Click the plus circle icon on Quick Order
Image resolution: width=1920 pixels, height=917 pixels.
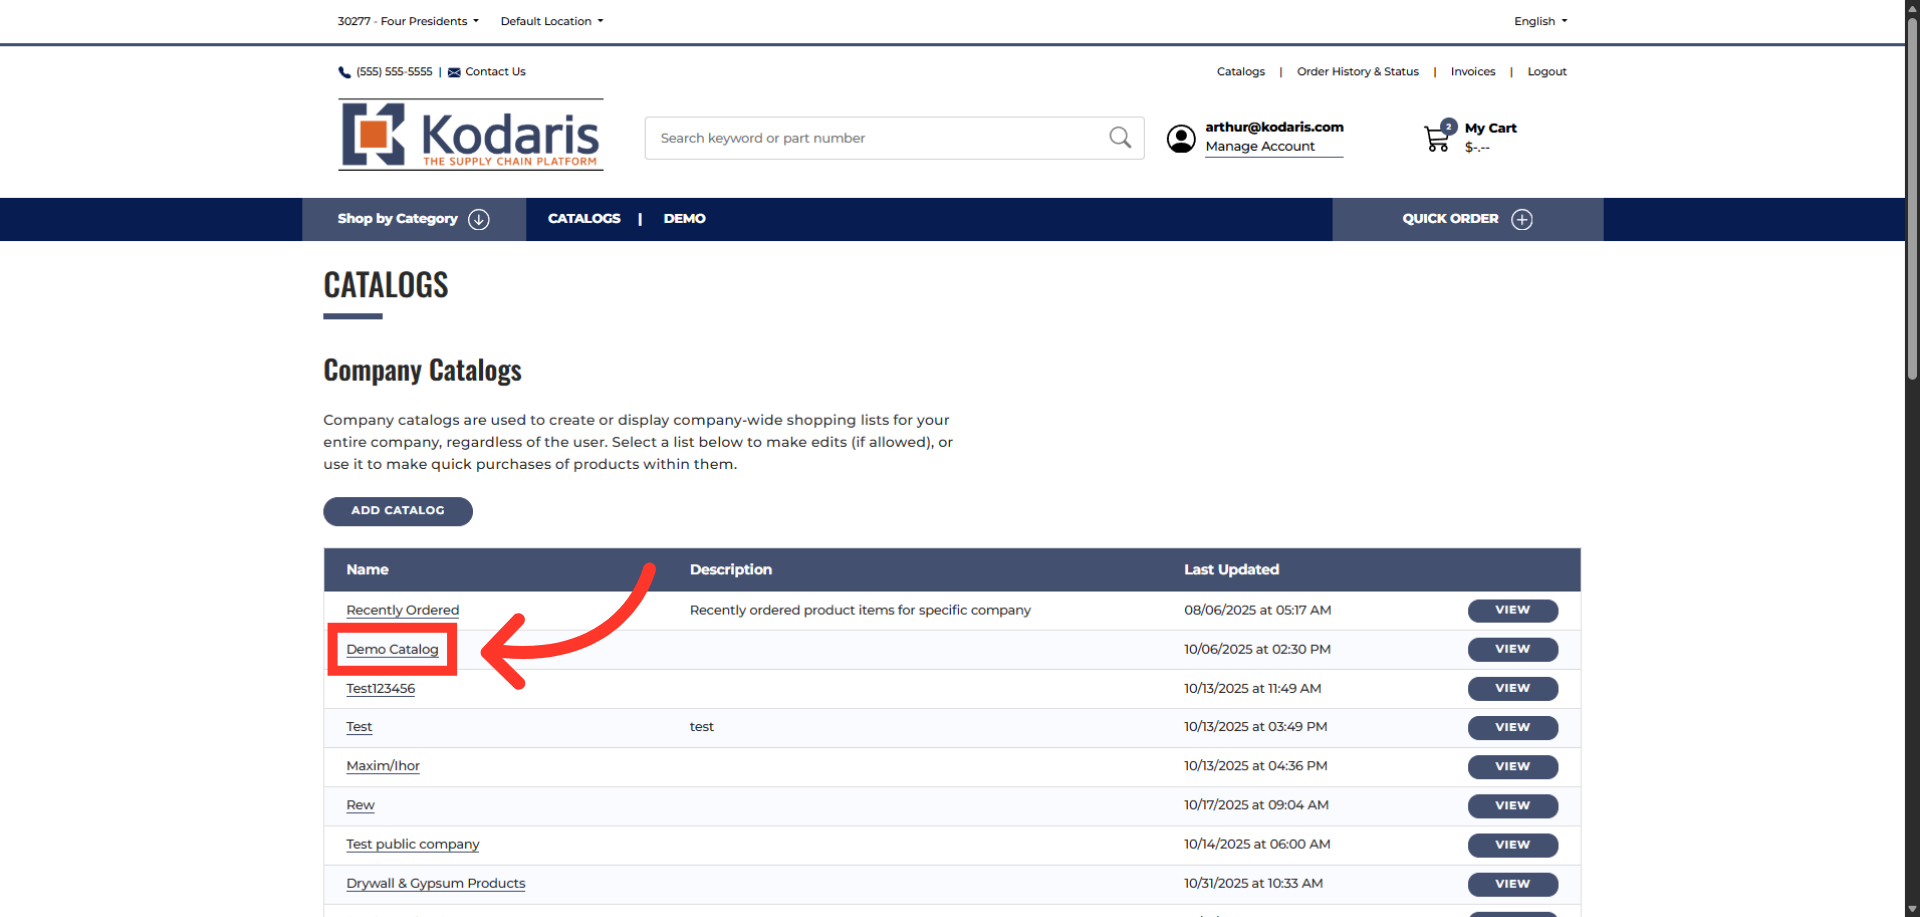(x=1522, y=219)
